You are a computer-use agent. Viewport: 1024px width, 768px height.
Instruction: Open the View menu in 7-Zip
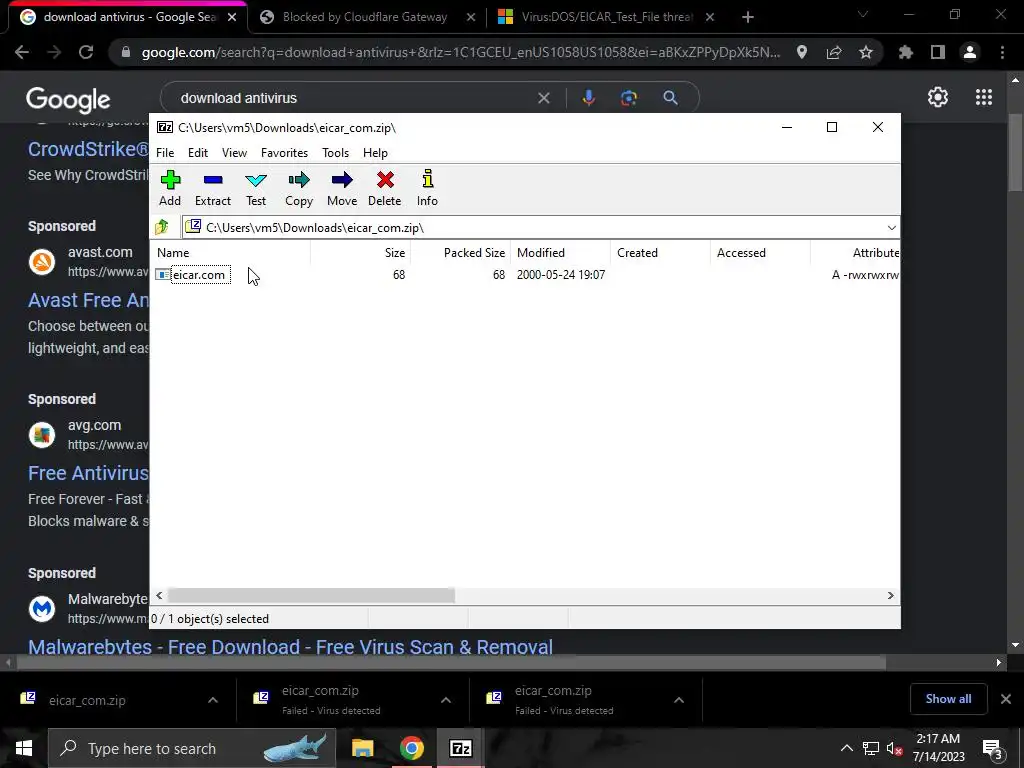tap(234, 153)
